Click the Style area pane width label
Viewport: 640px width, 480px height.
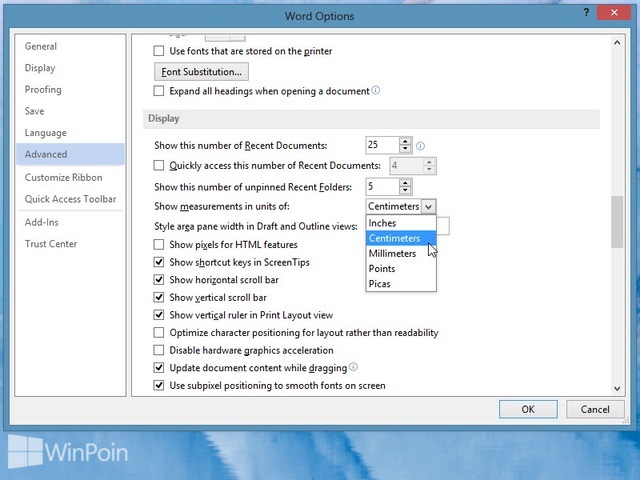pos(256,227)
